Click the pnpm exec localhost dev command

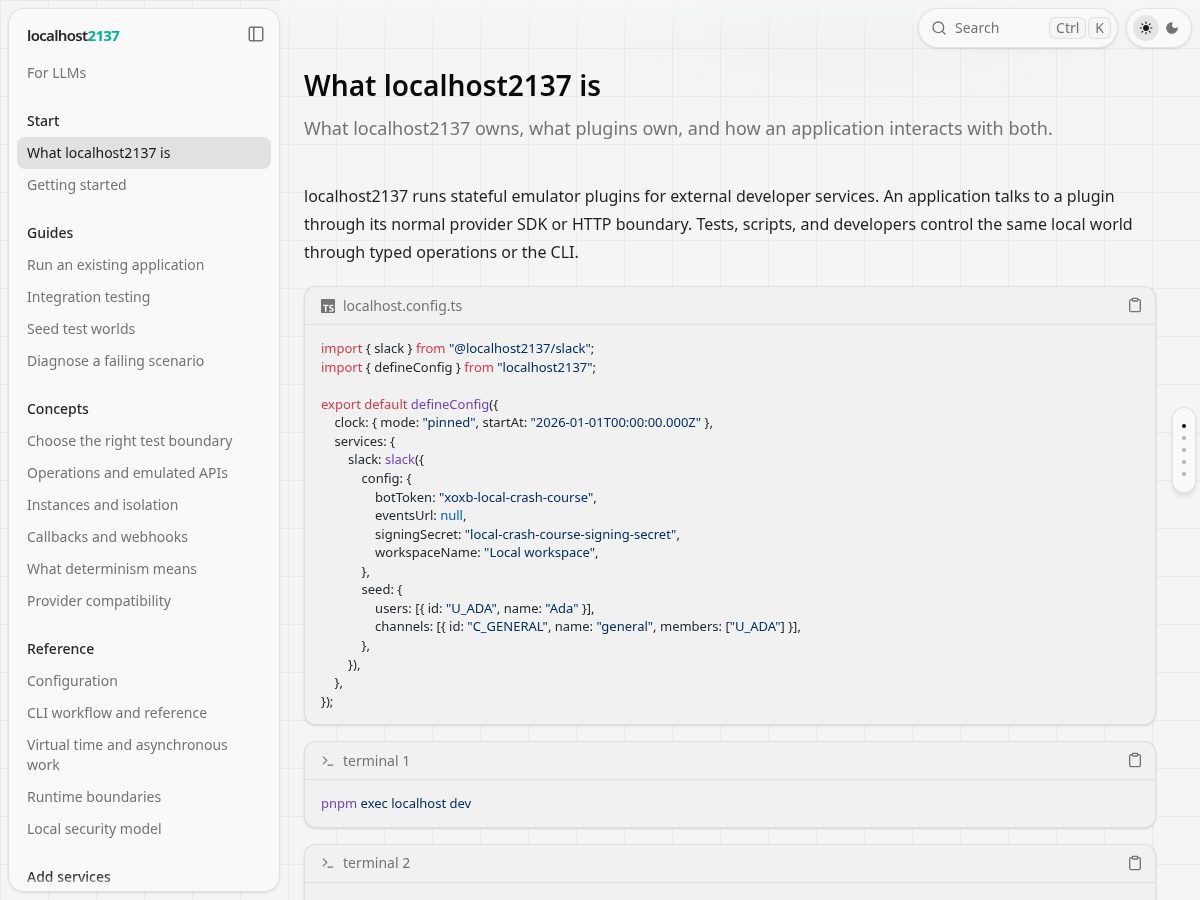point(396,803)
